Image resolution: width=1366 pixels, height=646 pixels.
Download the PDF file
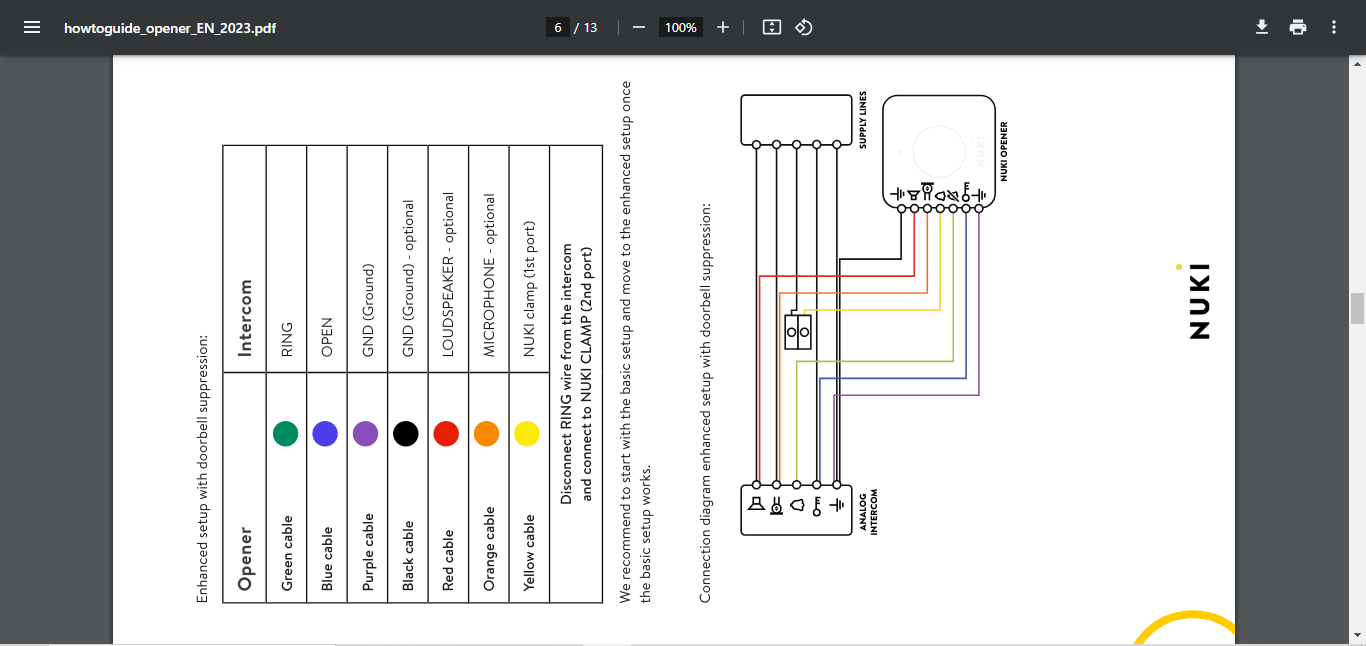(1262, 27)
